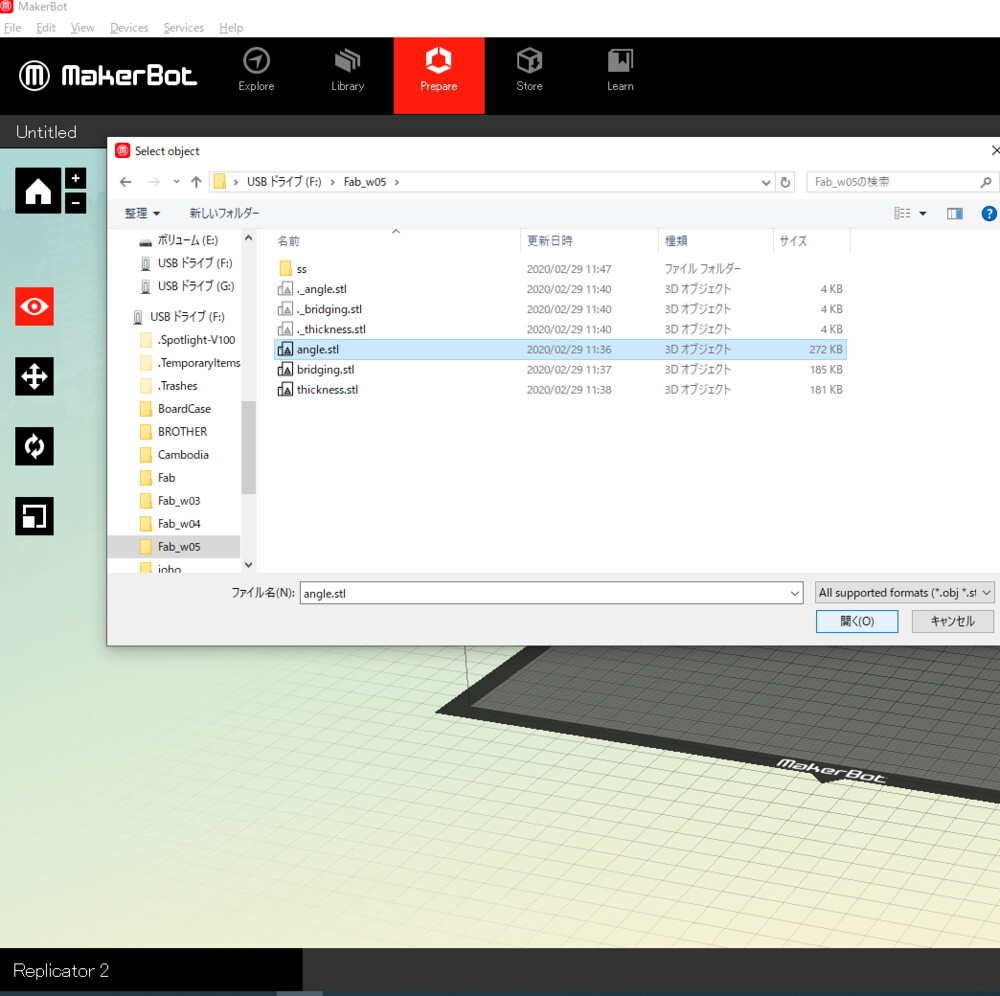Toggle the preview pane icon
This screenshot has width=1000, height=996.
click(x=955, y=214)
